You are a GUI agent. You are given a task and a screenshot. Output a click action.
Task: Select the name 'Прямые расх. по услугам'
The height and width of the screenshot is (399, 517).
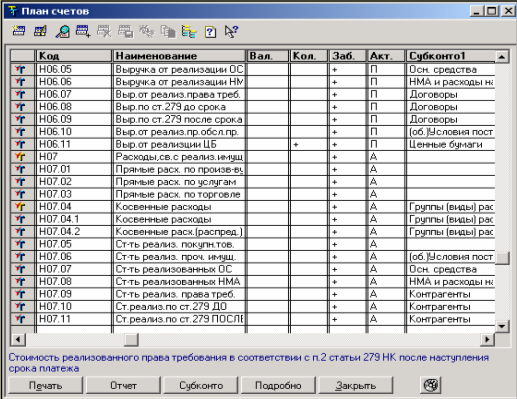(179, 181)
